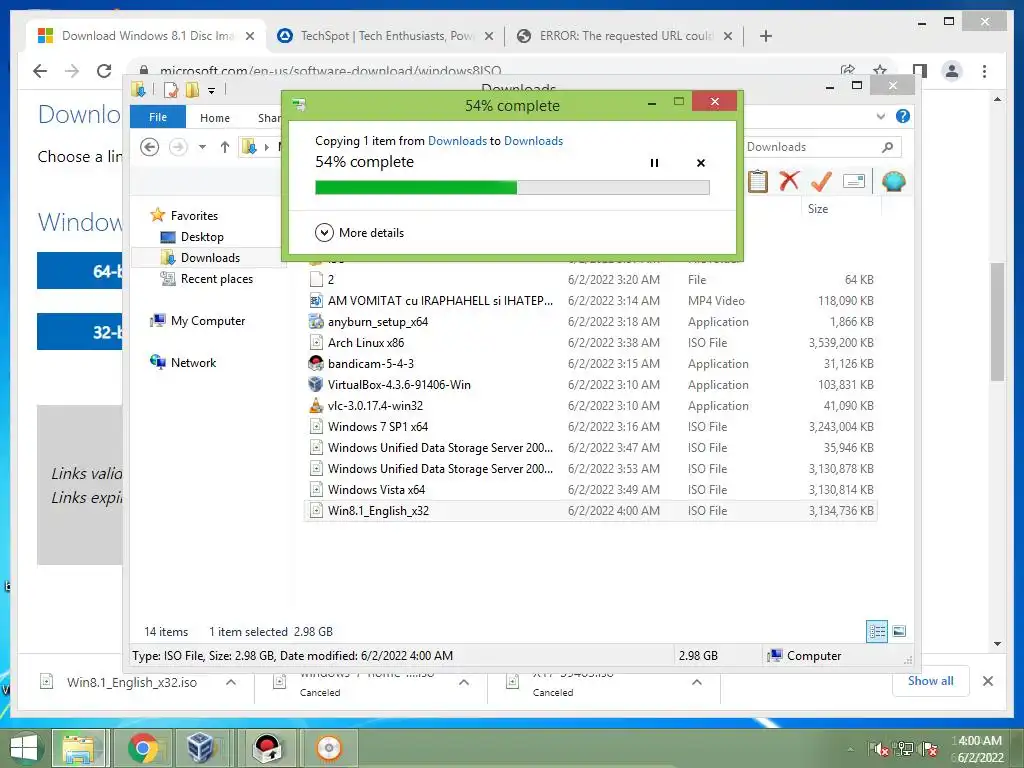Open Chrome profile avatar
The width and height of the screenshot is (1024, 768).
[x=952, y=71]
